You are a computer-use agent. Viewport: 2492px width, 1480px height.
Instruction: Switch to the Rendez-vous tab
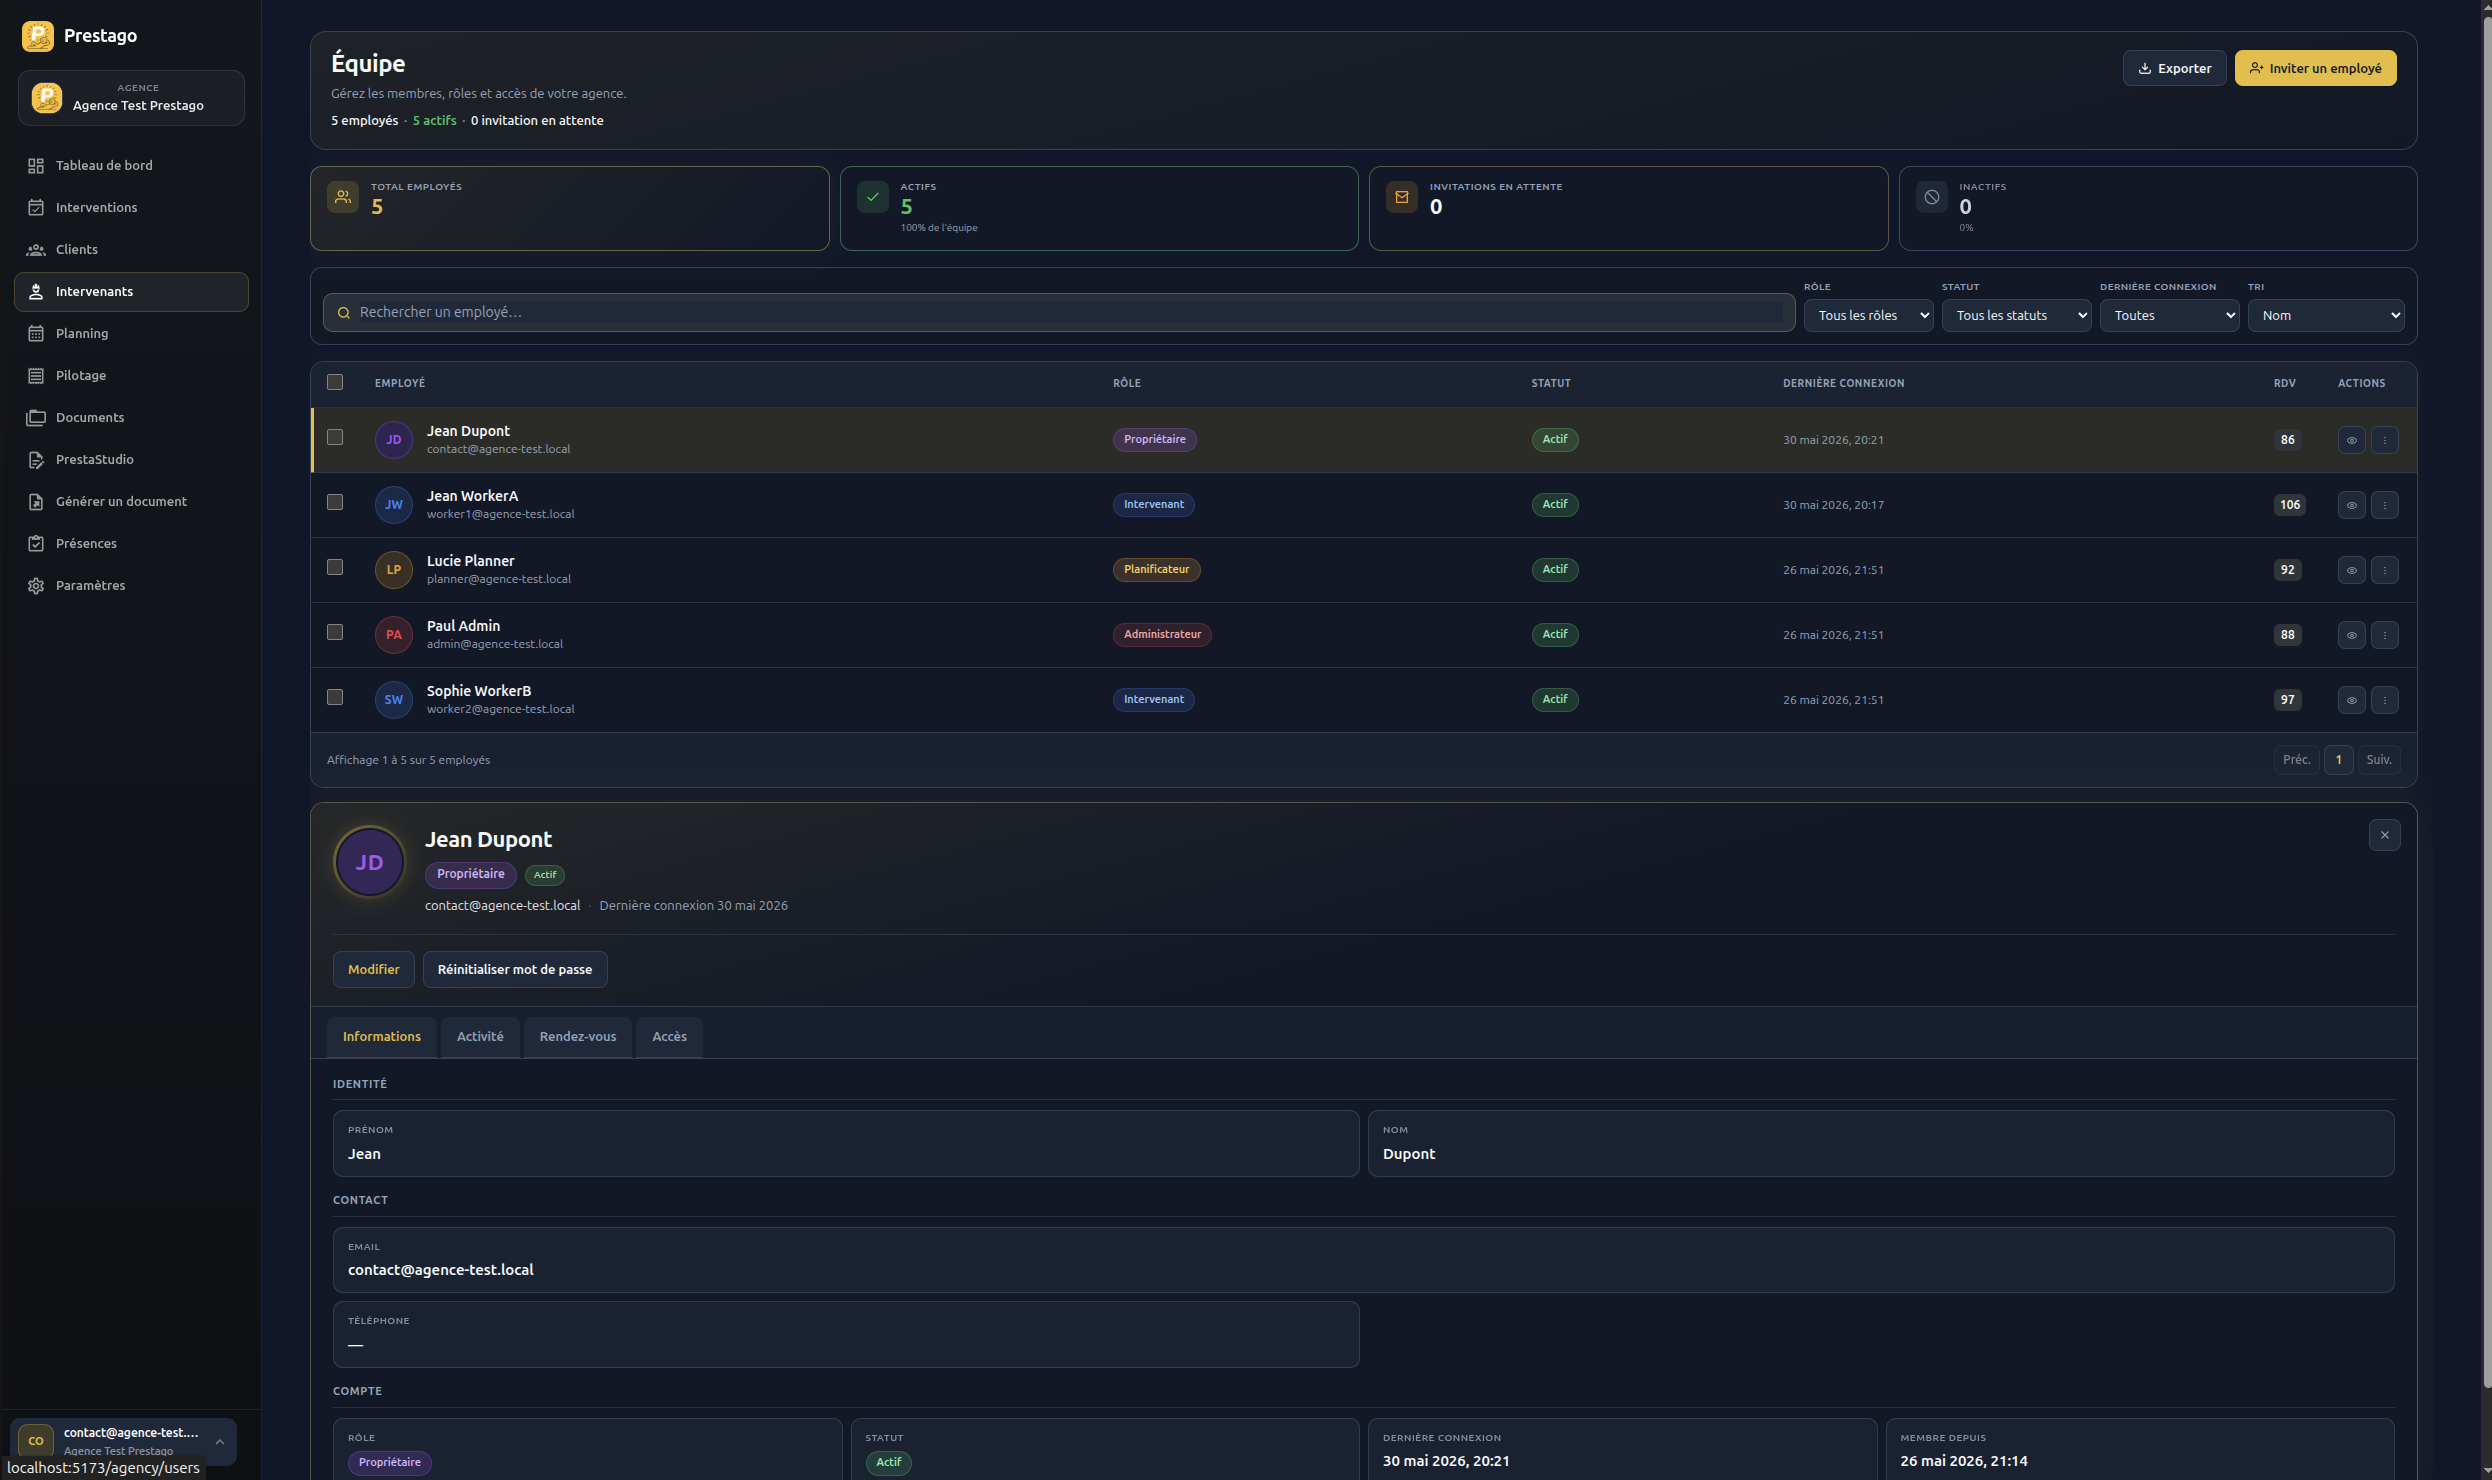click(x=578, y=1037)
